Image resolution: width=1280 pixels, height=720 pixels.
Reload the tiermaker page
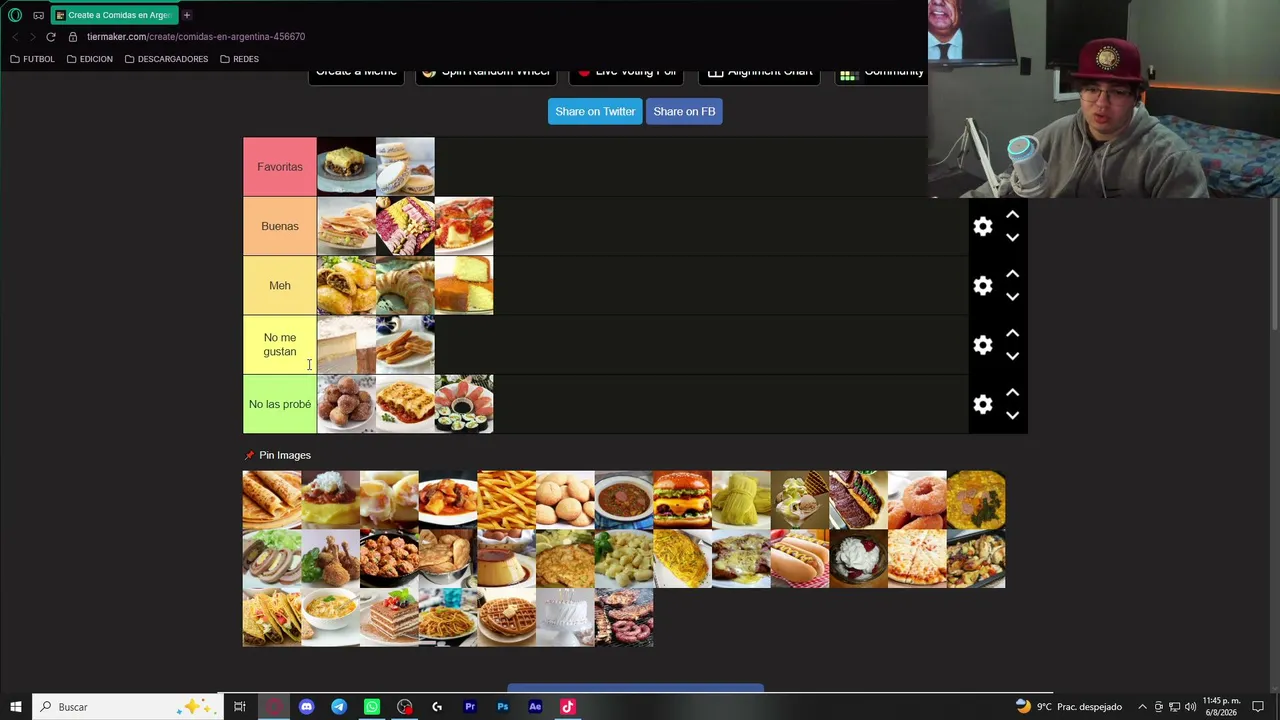click(x=51, y=37)
